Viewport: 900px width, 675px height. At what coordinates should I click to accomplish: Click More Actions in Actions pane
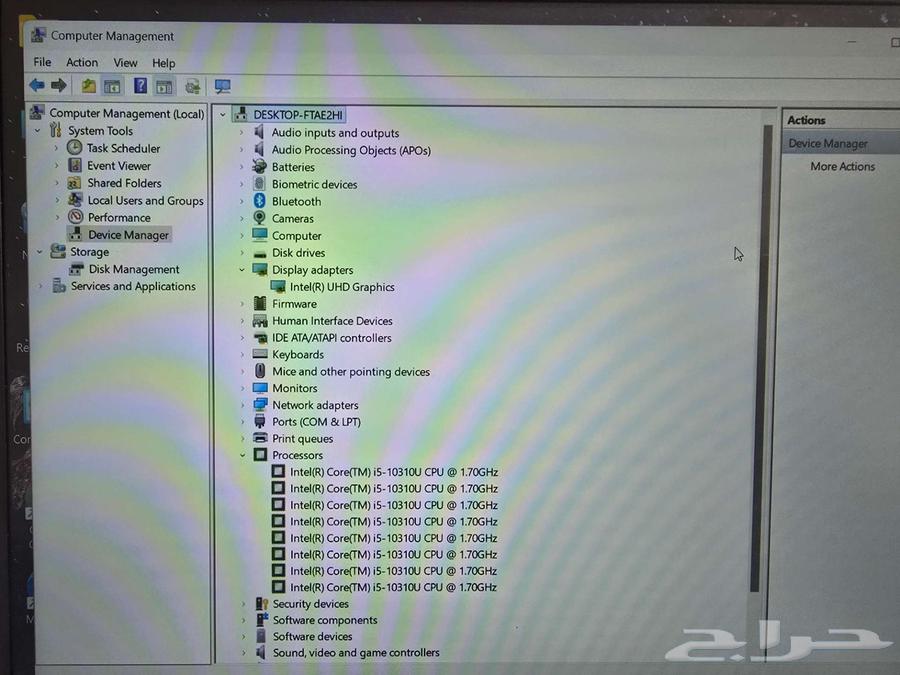pos(842,167)
